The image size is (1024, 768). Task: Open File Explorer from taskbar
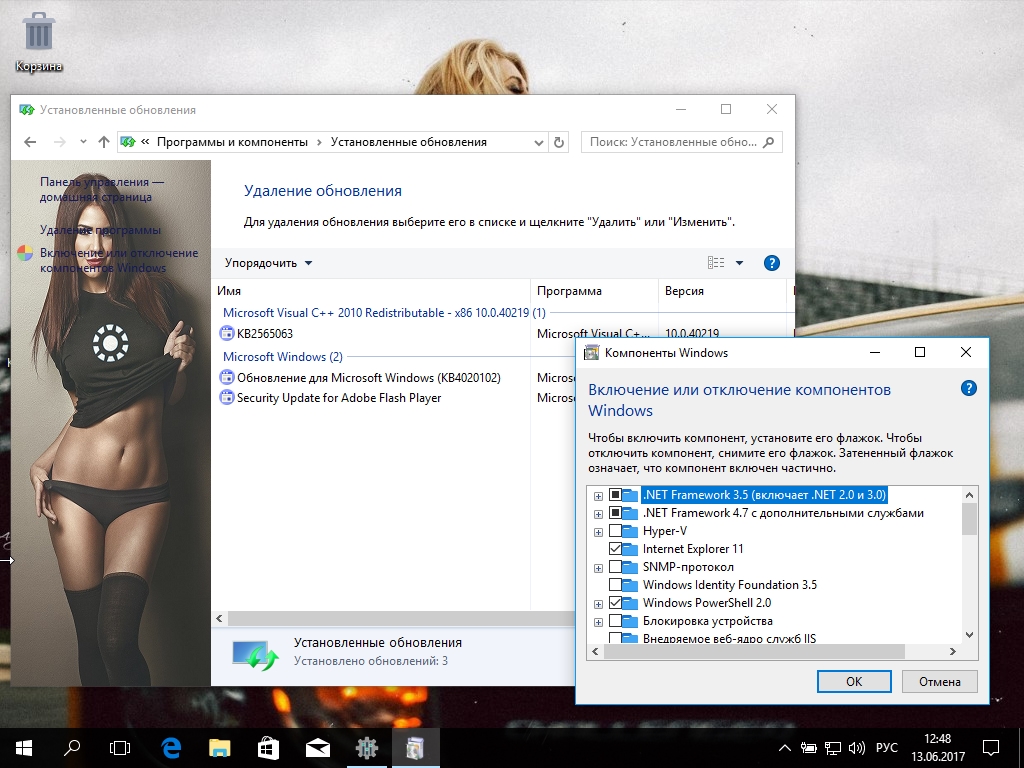[219, 748]
